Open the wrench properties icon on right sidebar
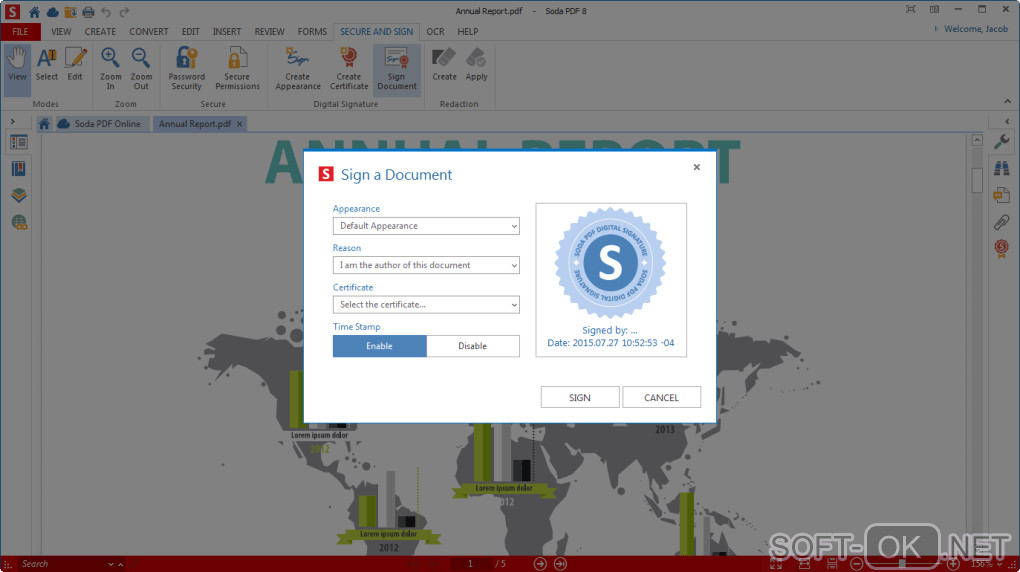 pos(1002,141)
